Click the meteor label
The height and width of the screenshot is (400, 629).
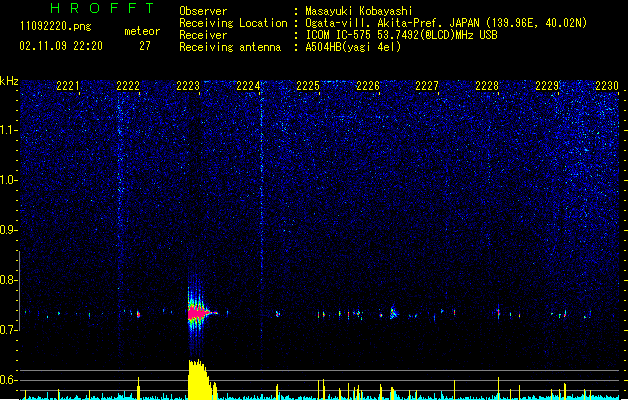142,31
